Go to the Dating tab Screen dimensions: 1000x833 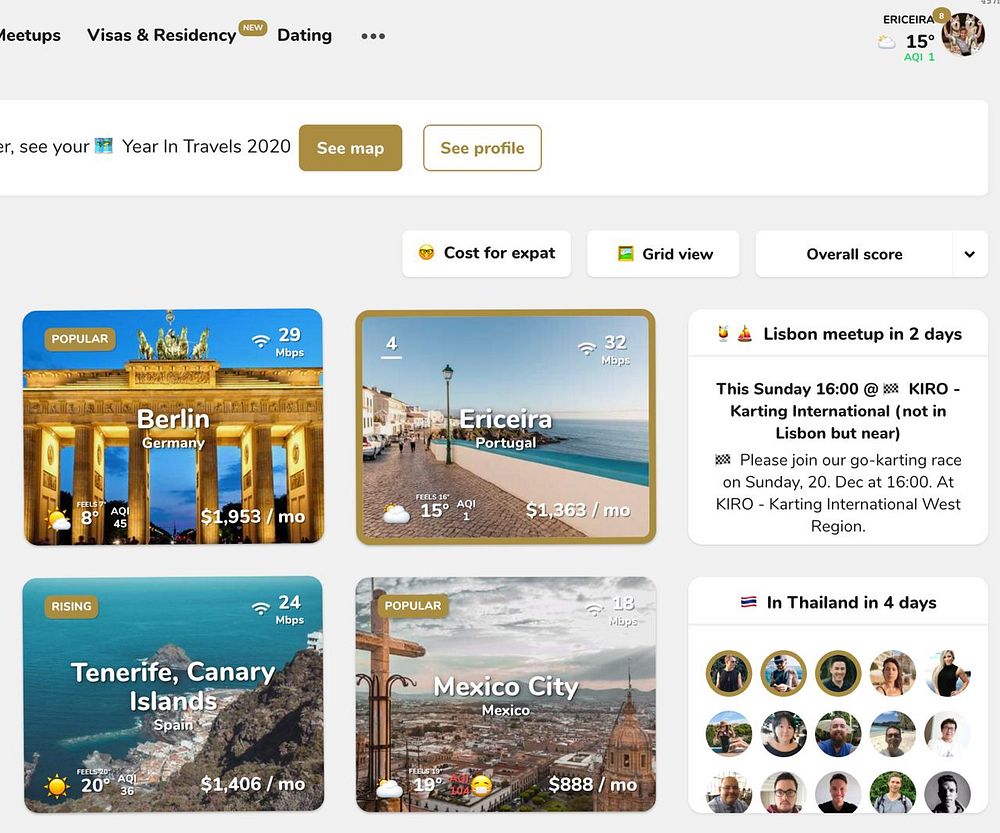tap(304, 35)
